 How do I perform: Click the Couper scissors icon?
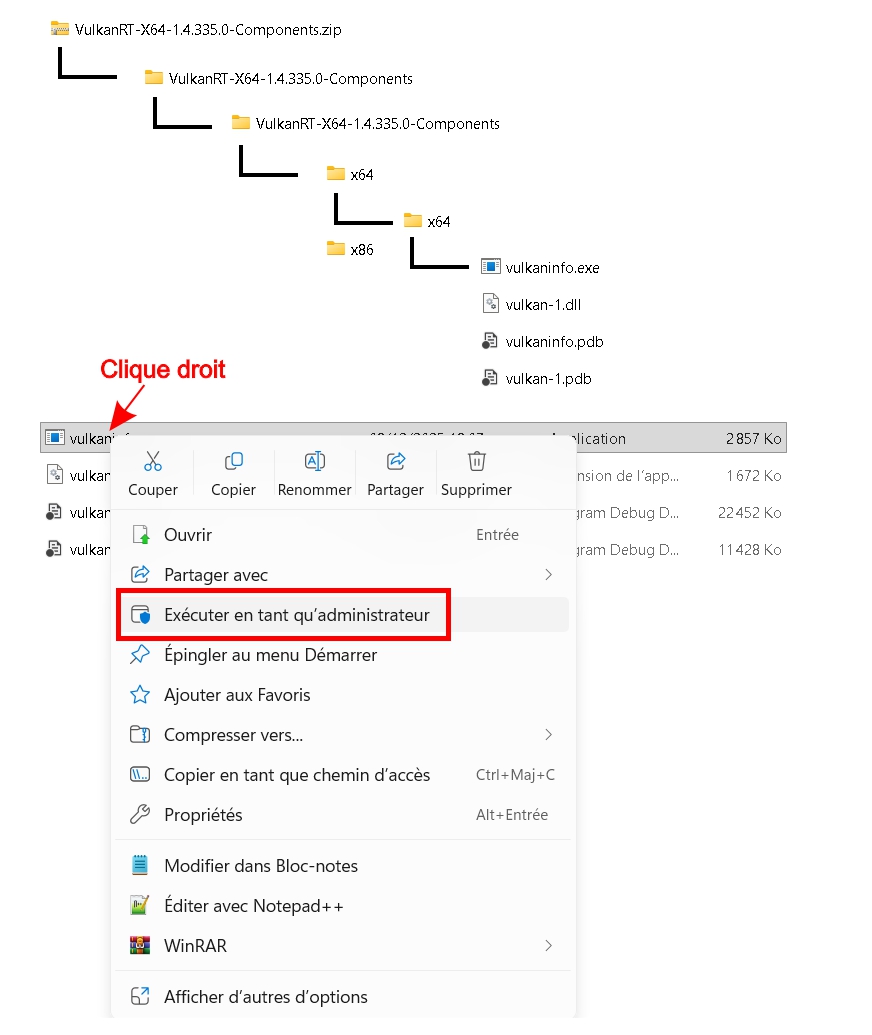(x=153, y=461)
